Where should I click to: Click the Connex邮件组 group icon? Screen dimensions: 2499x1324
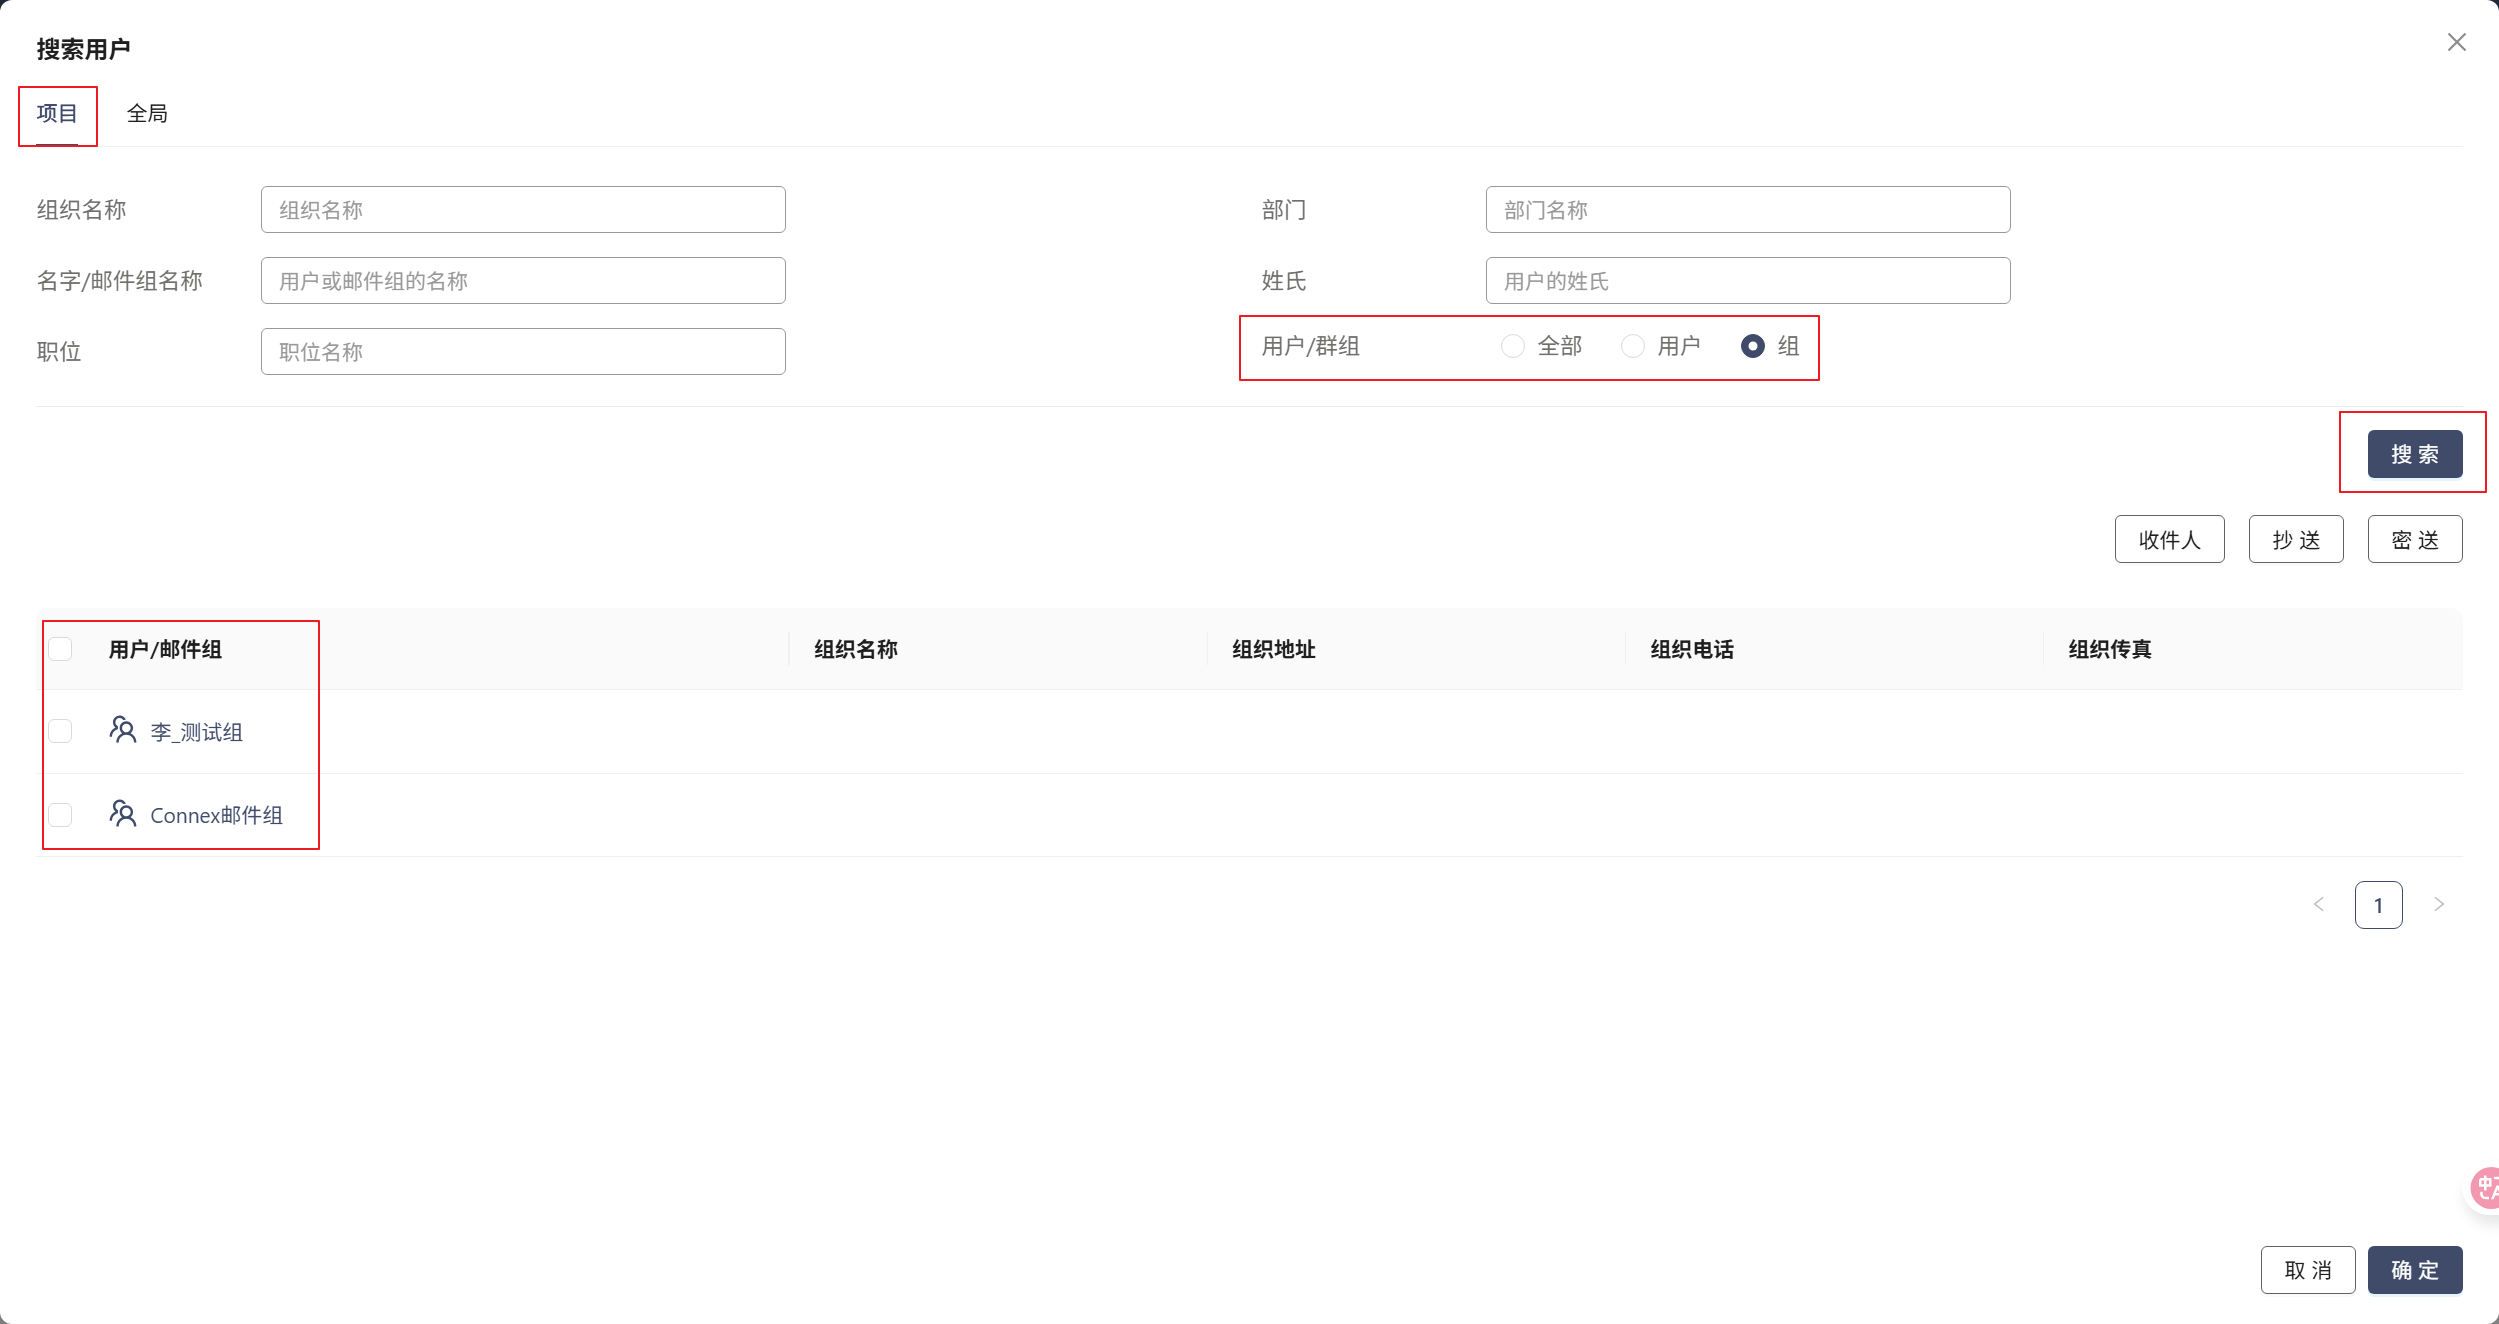point(122,814)
